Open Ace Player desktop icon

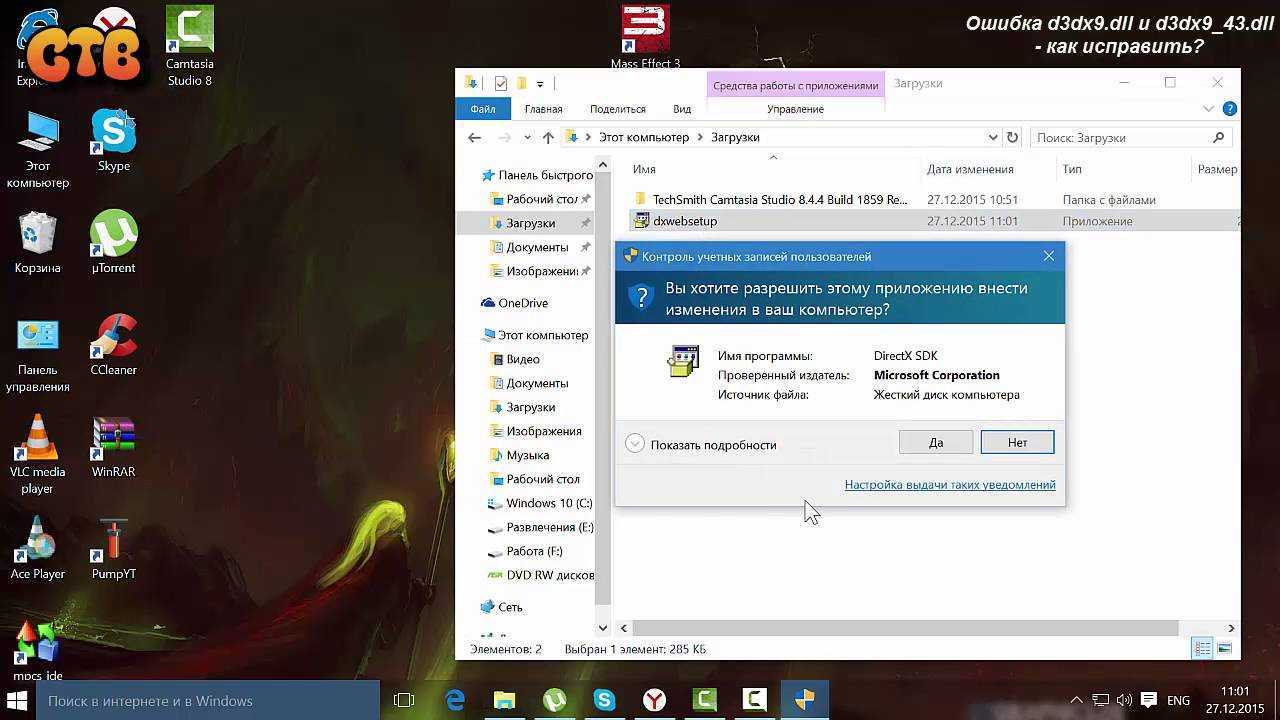(38, 549)
